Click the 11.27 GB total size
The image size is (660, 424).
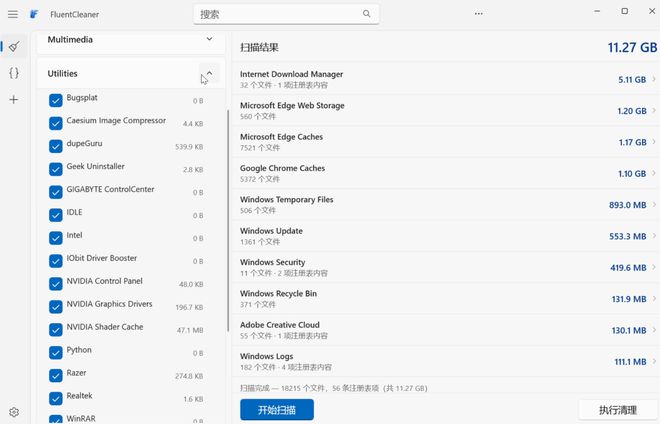pos(632,48)
